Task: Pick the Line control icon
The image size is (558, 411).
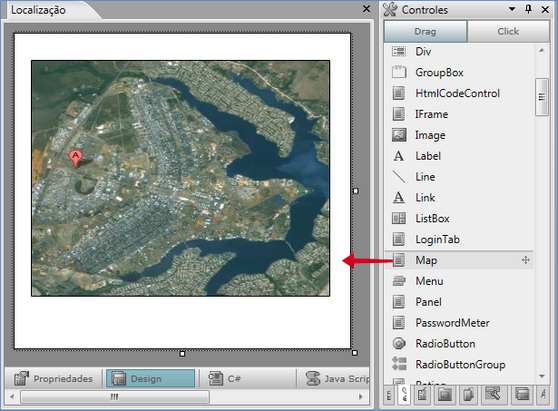Action: coord(399,176)
